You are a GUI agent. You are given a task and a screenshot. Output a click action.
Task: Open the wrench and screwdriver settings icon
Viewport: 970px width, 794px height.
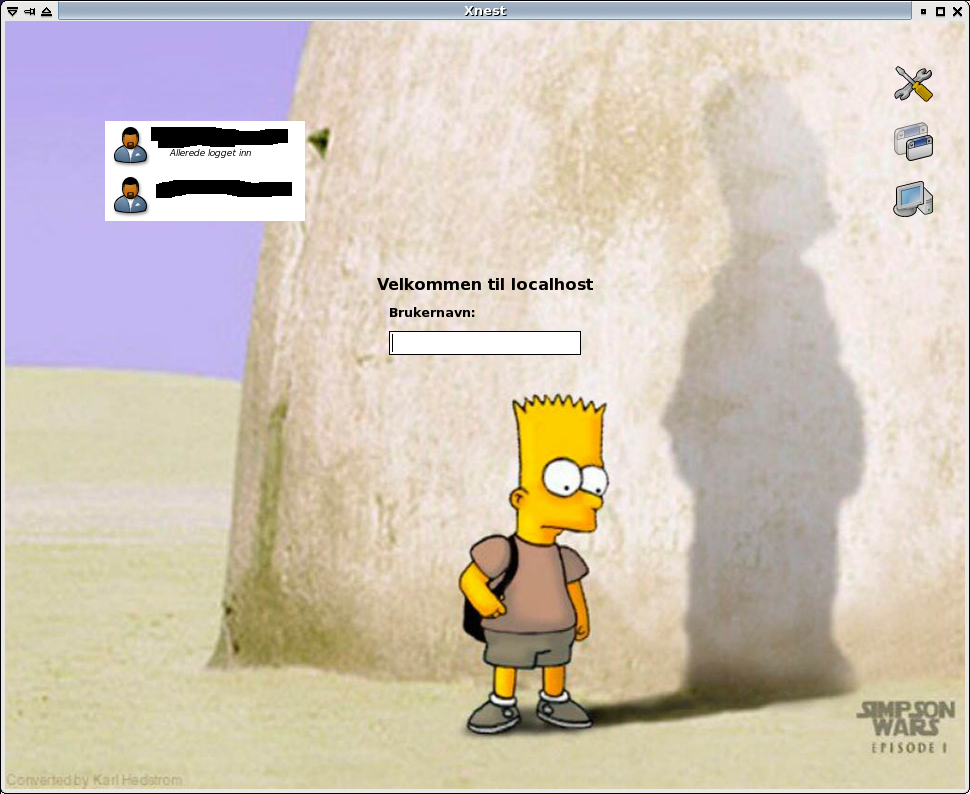913,84
